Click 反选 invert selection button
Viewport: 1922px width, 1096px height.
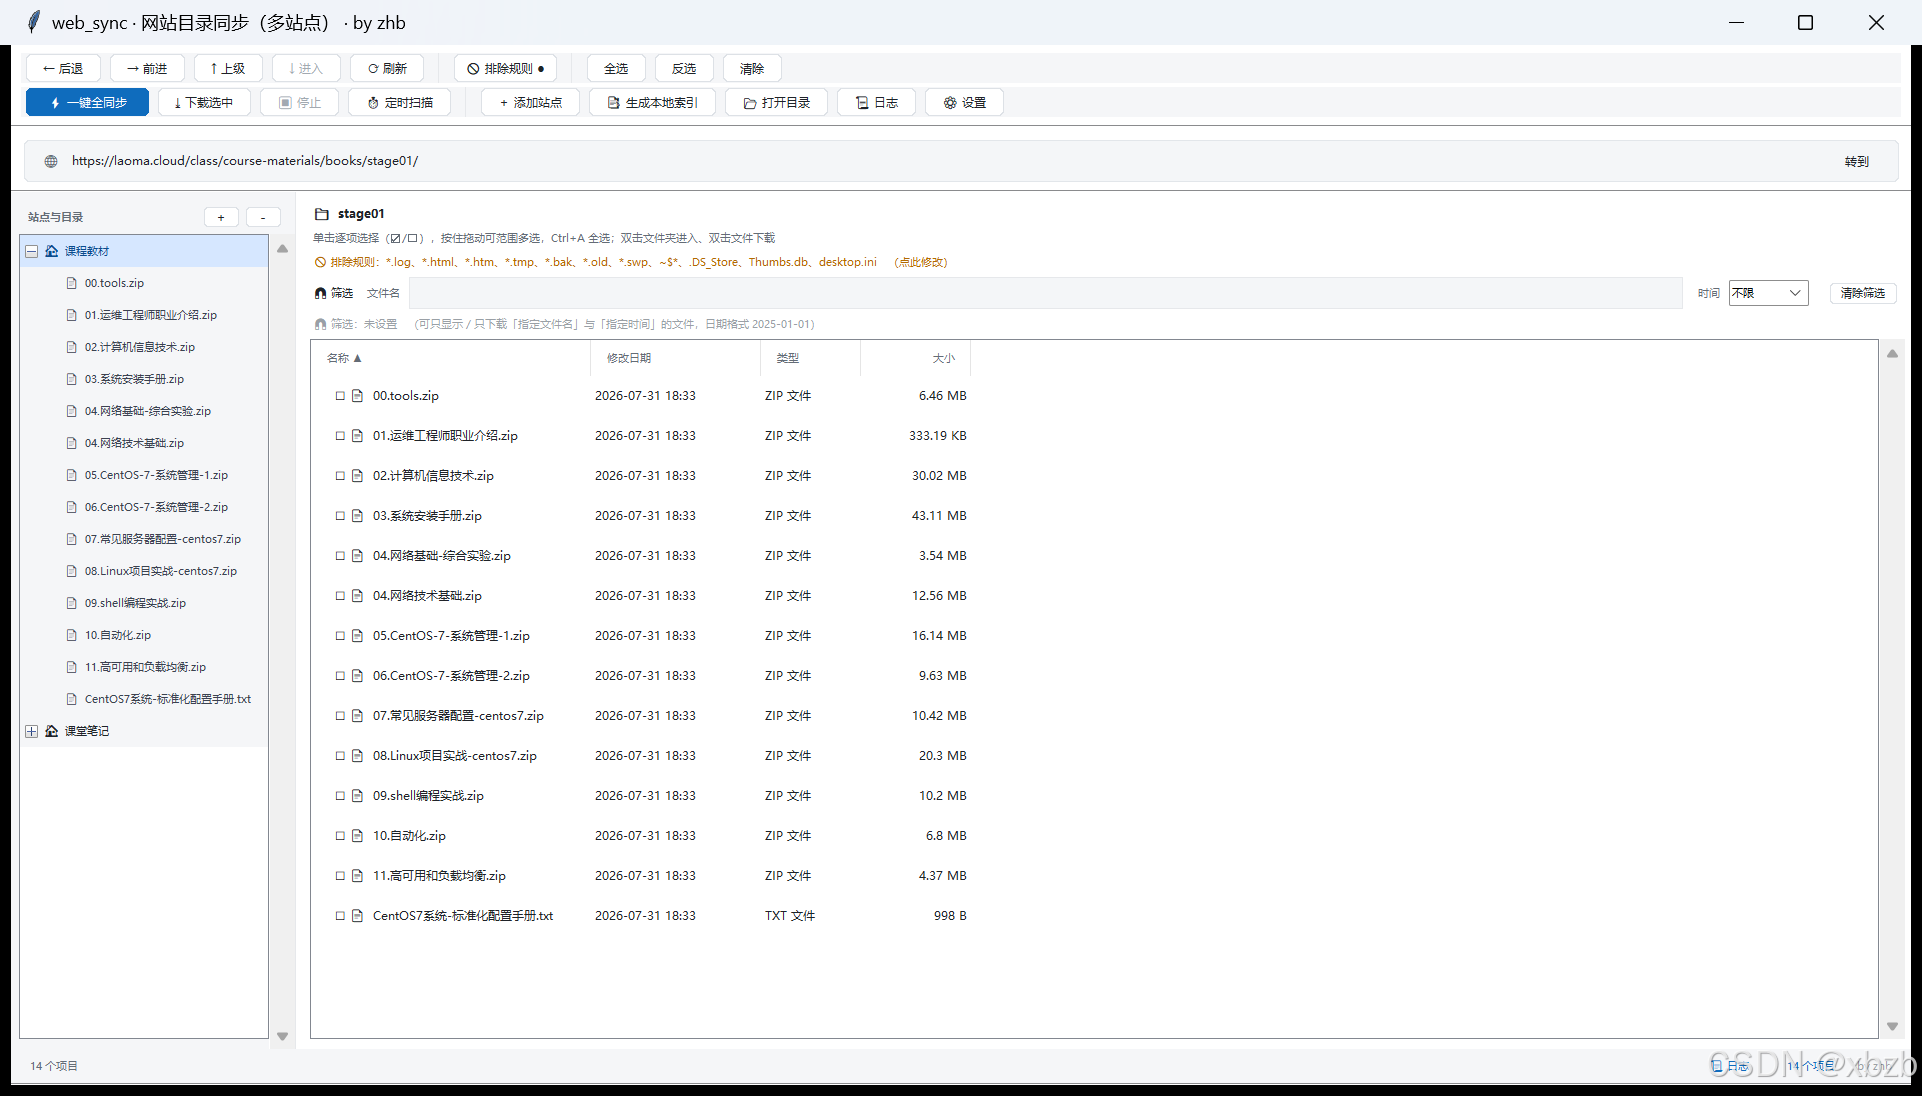pyautogui.click(x=684, y=68)
